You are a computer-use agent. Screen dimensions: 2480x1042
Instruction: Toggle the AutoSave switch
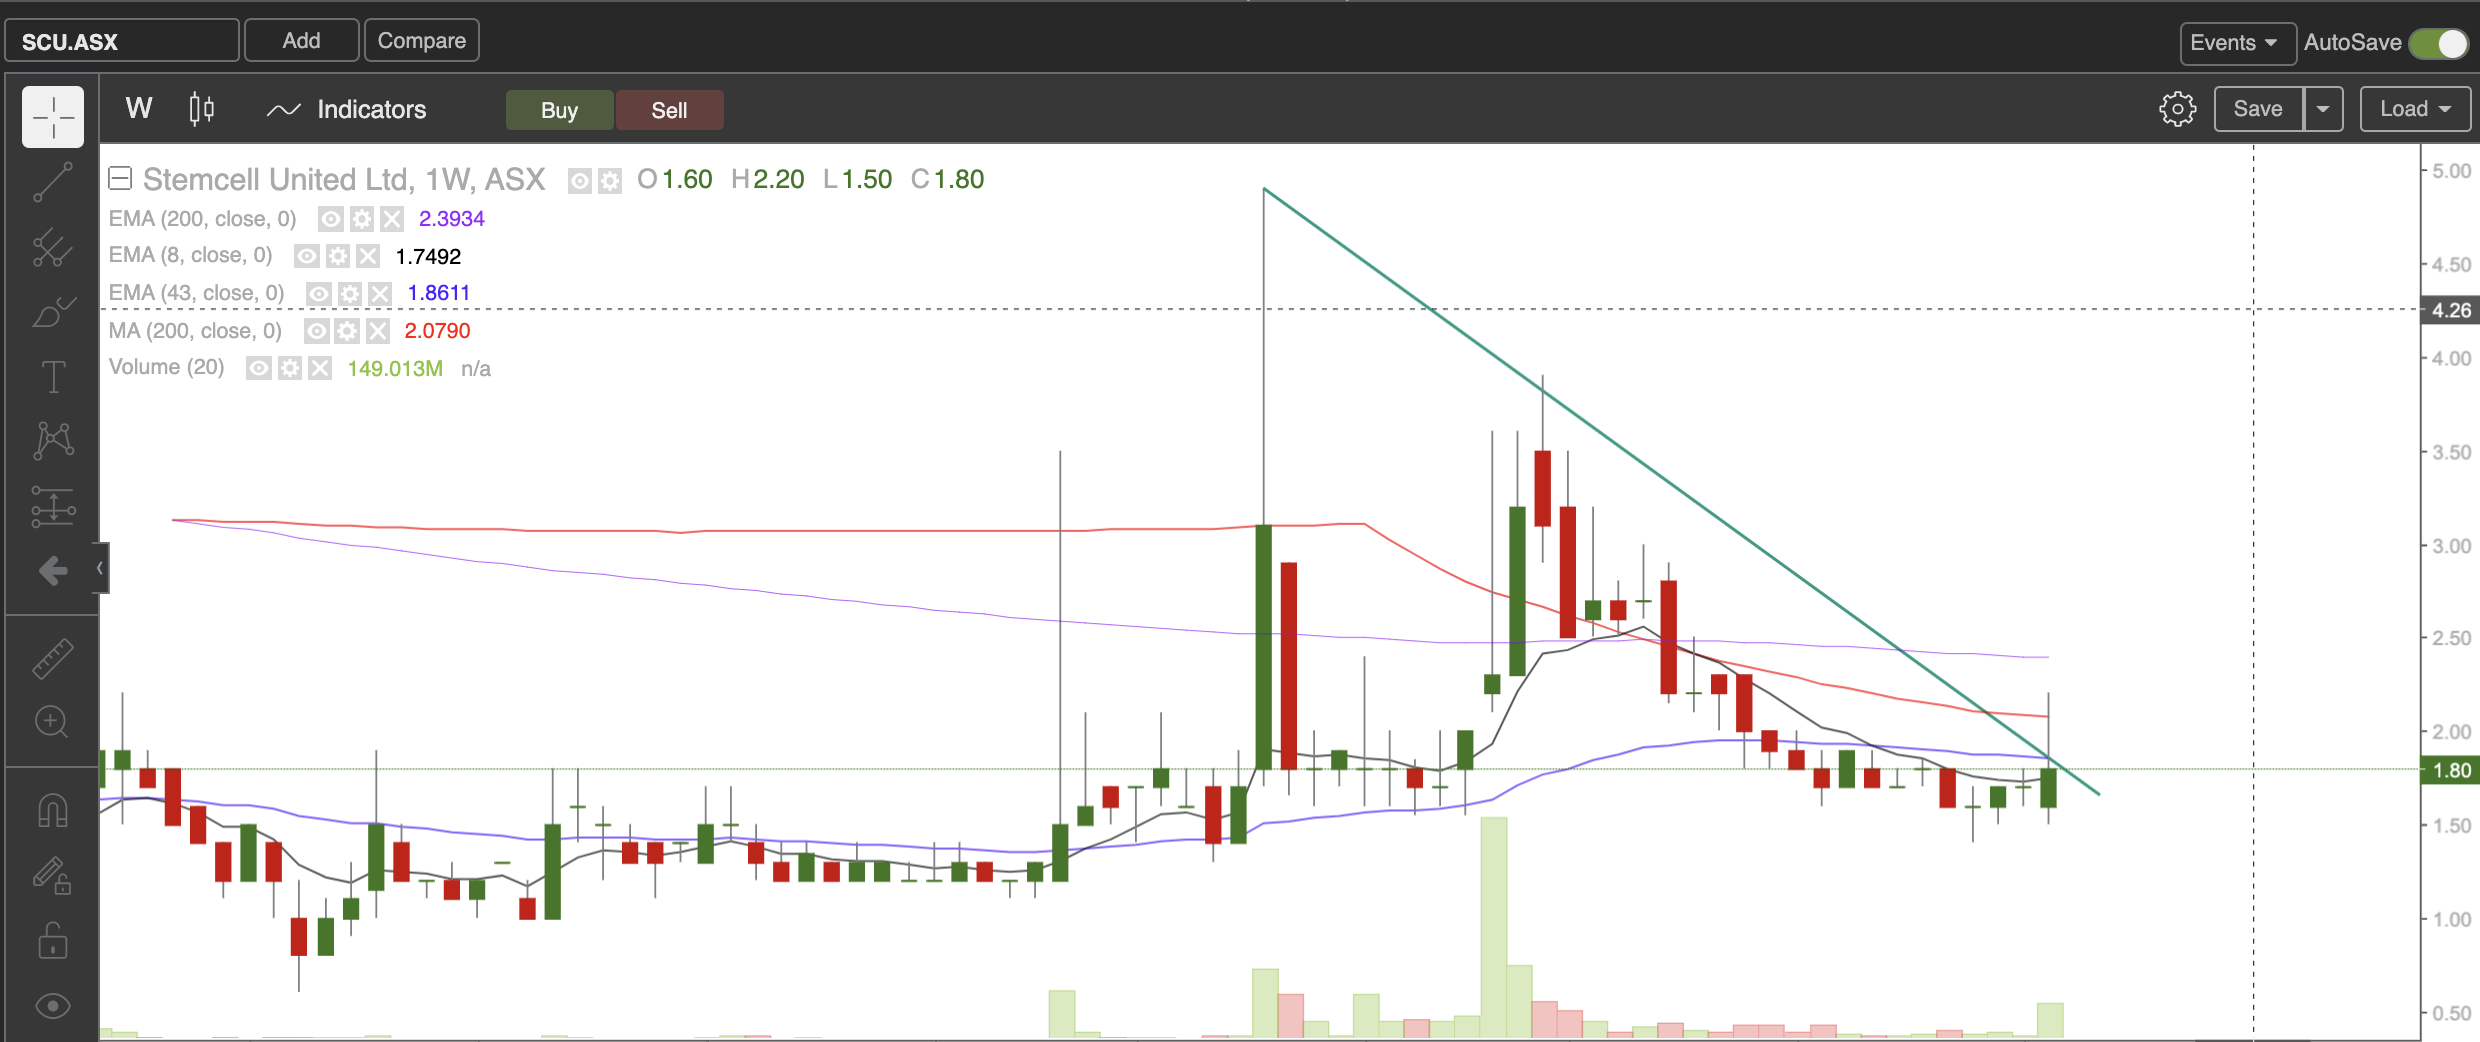pyautogui.click(x=2439, y=43)
